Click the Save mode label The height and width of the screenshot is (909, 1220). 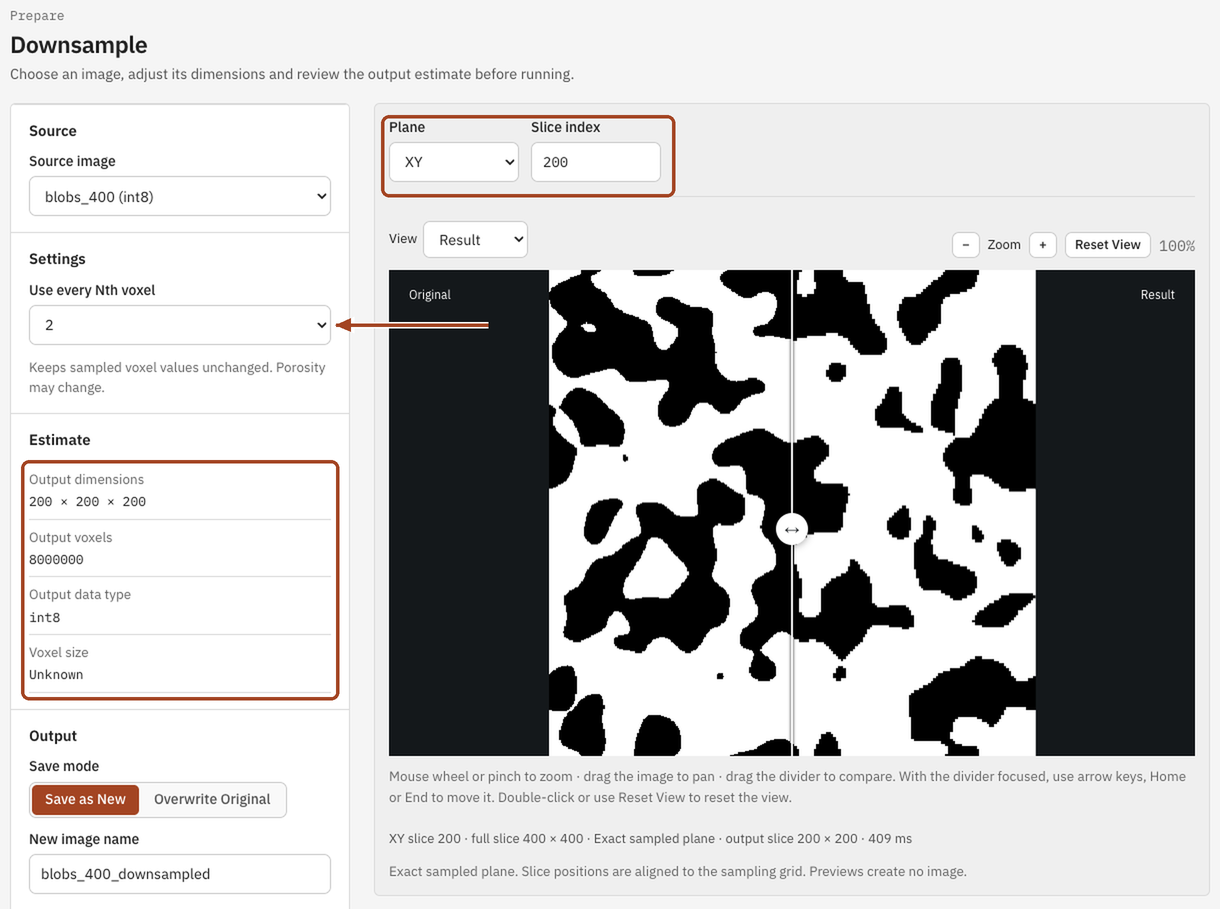tap(64, 766)
